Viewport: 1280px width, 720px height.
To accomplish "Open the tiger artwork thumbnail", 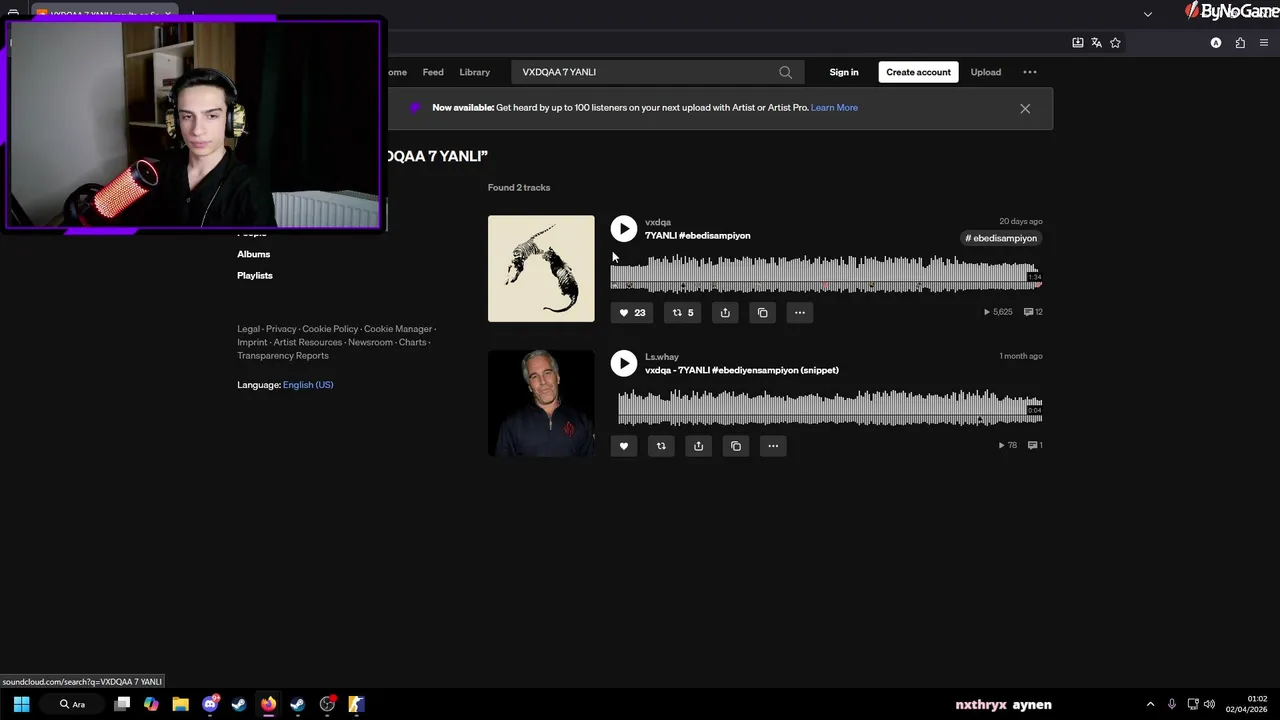I will [x=541, y=269].
